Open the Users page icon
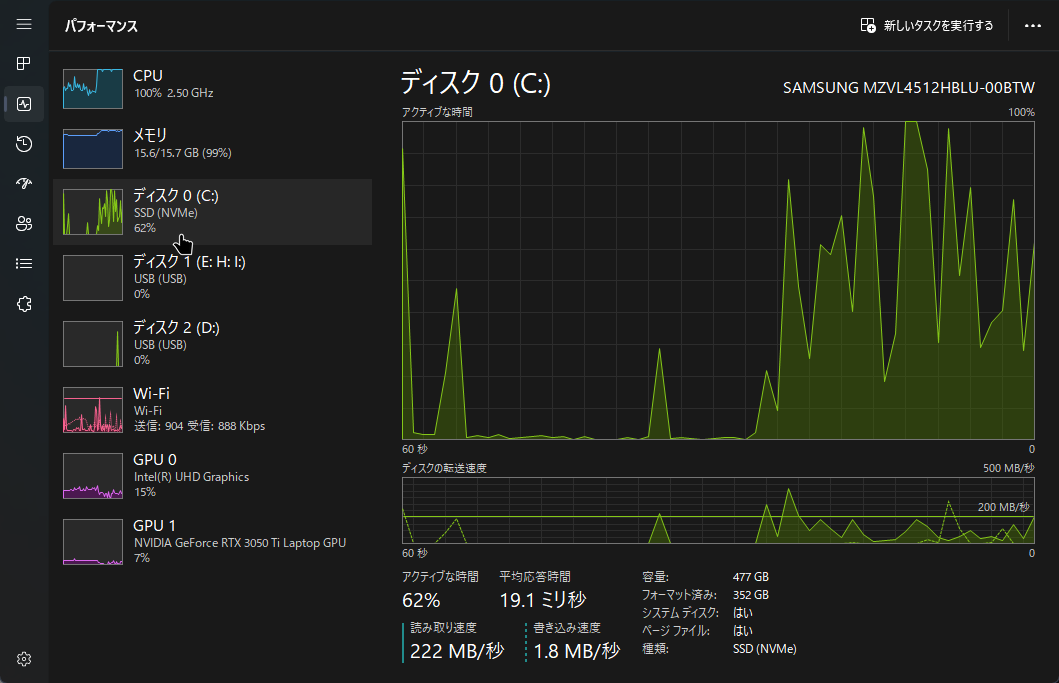 pos(24,224)
